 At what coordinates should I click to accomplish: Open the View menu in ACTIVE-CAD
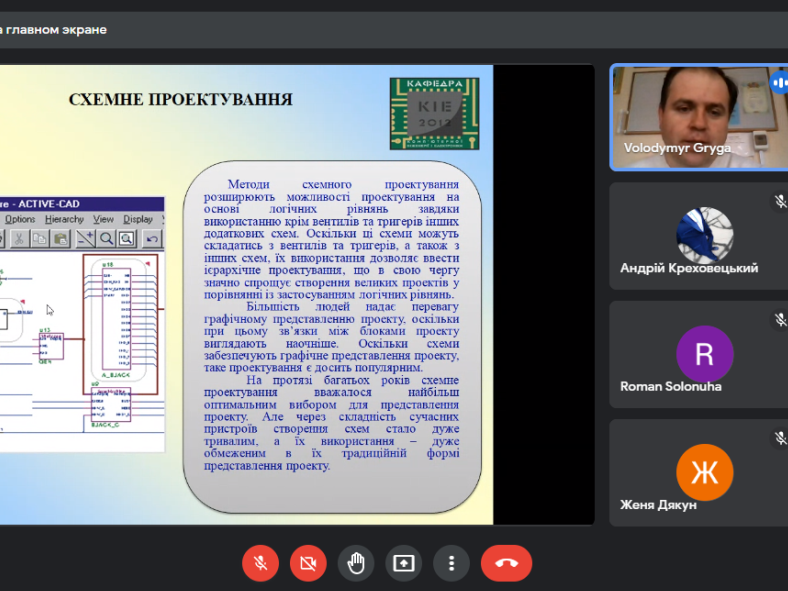pyautogui.click(x=104, y=219)
